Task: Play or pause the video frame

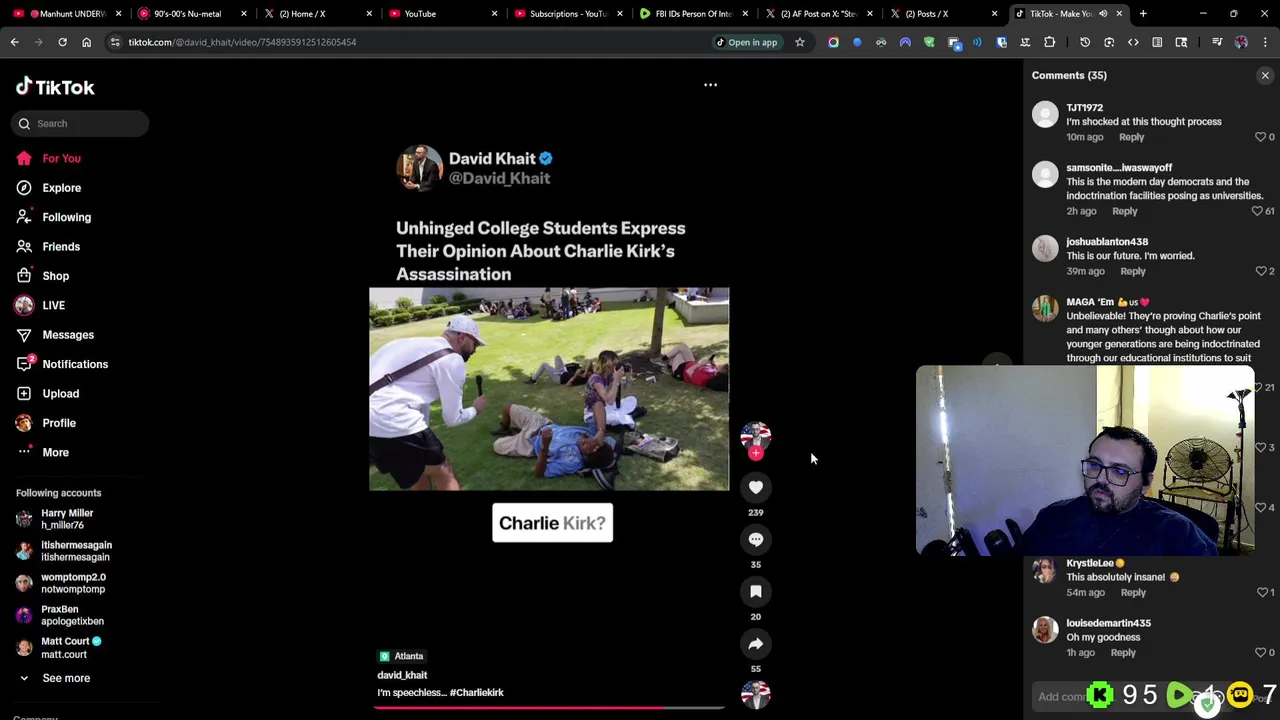Action: point(549,389)
